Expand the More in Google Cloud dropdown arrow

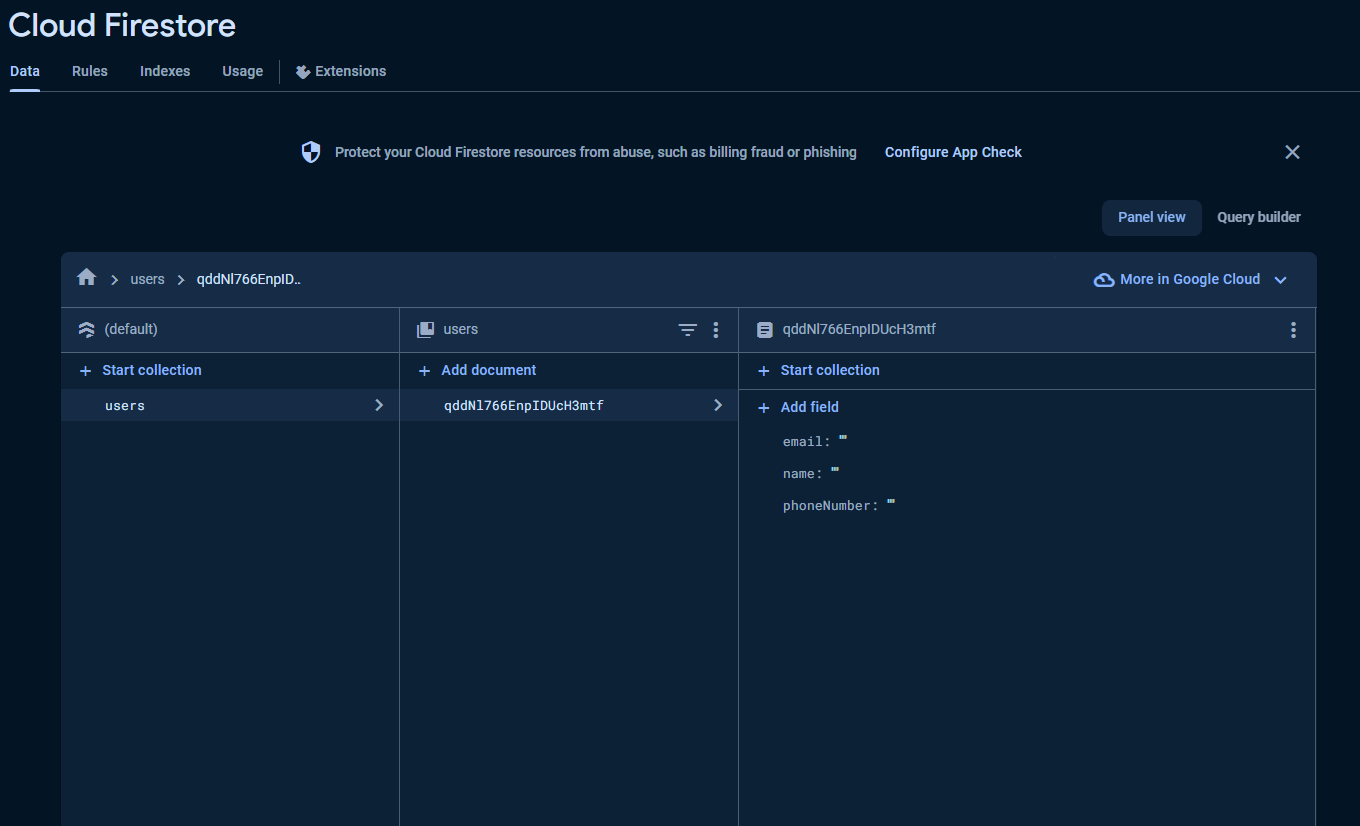[1280, 280]
